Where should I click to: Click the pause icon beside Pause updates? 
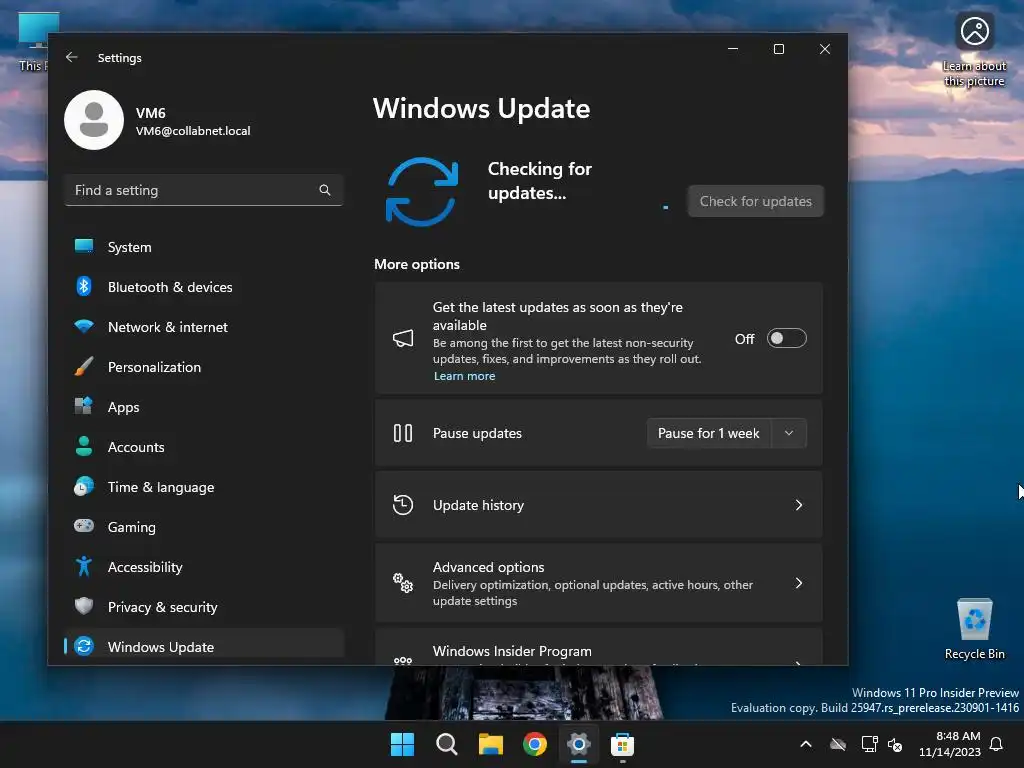(x=403, y=433)
